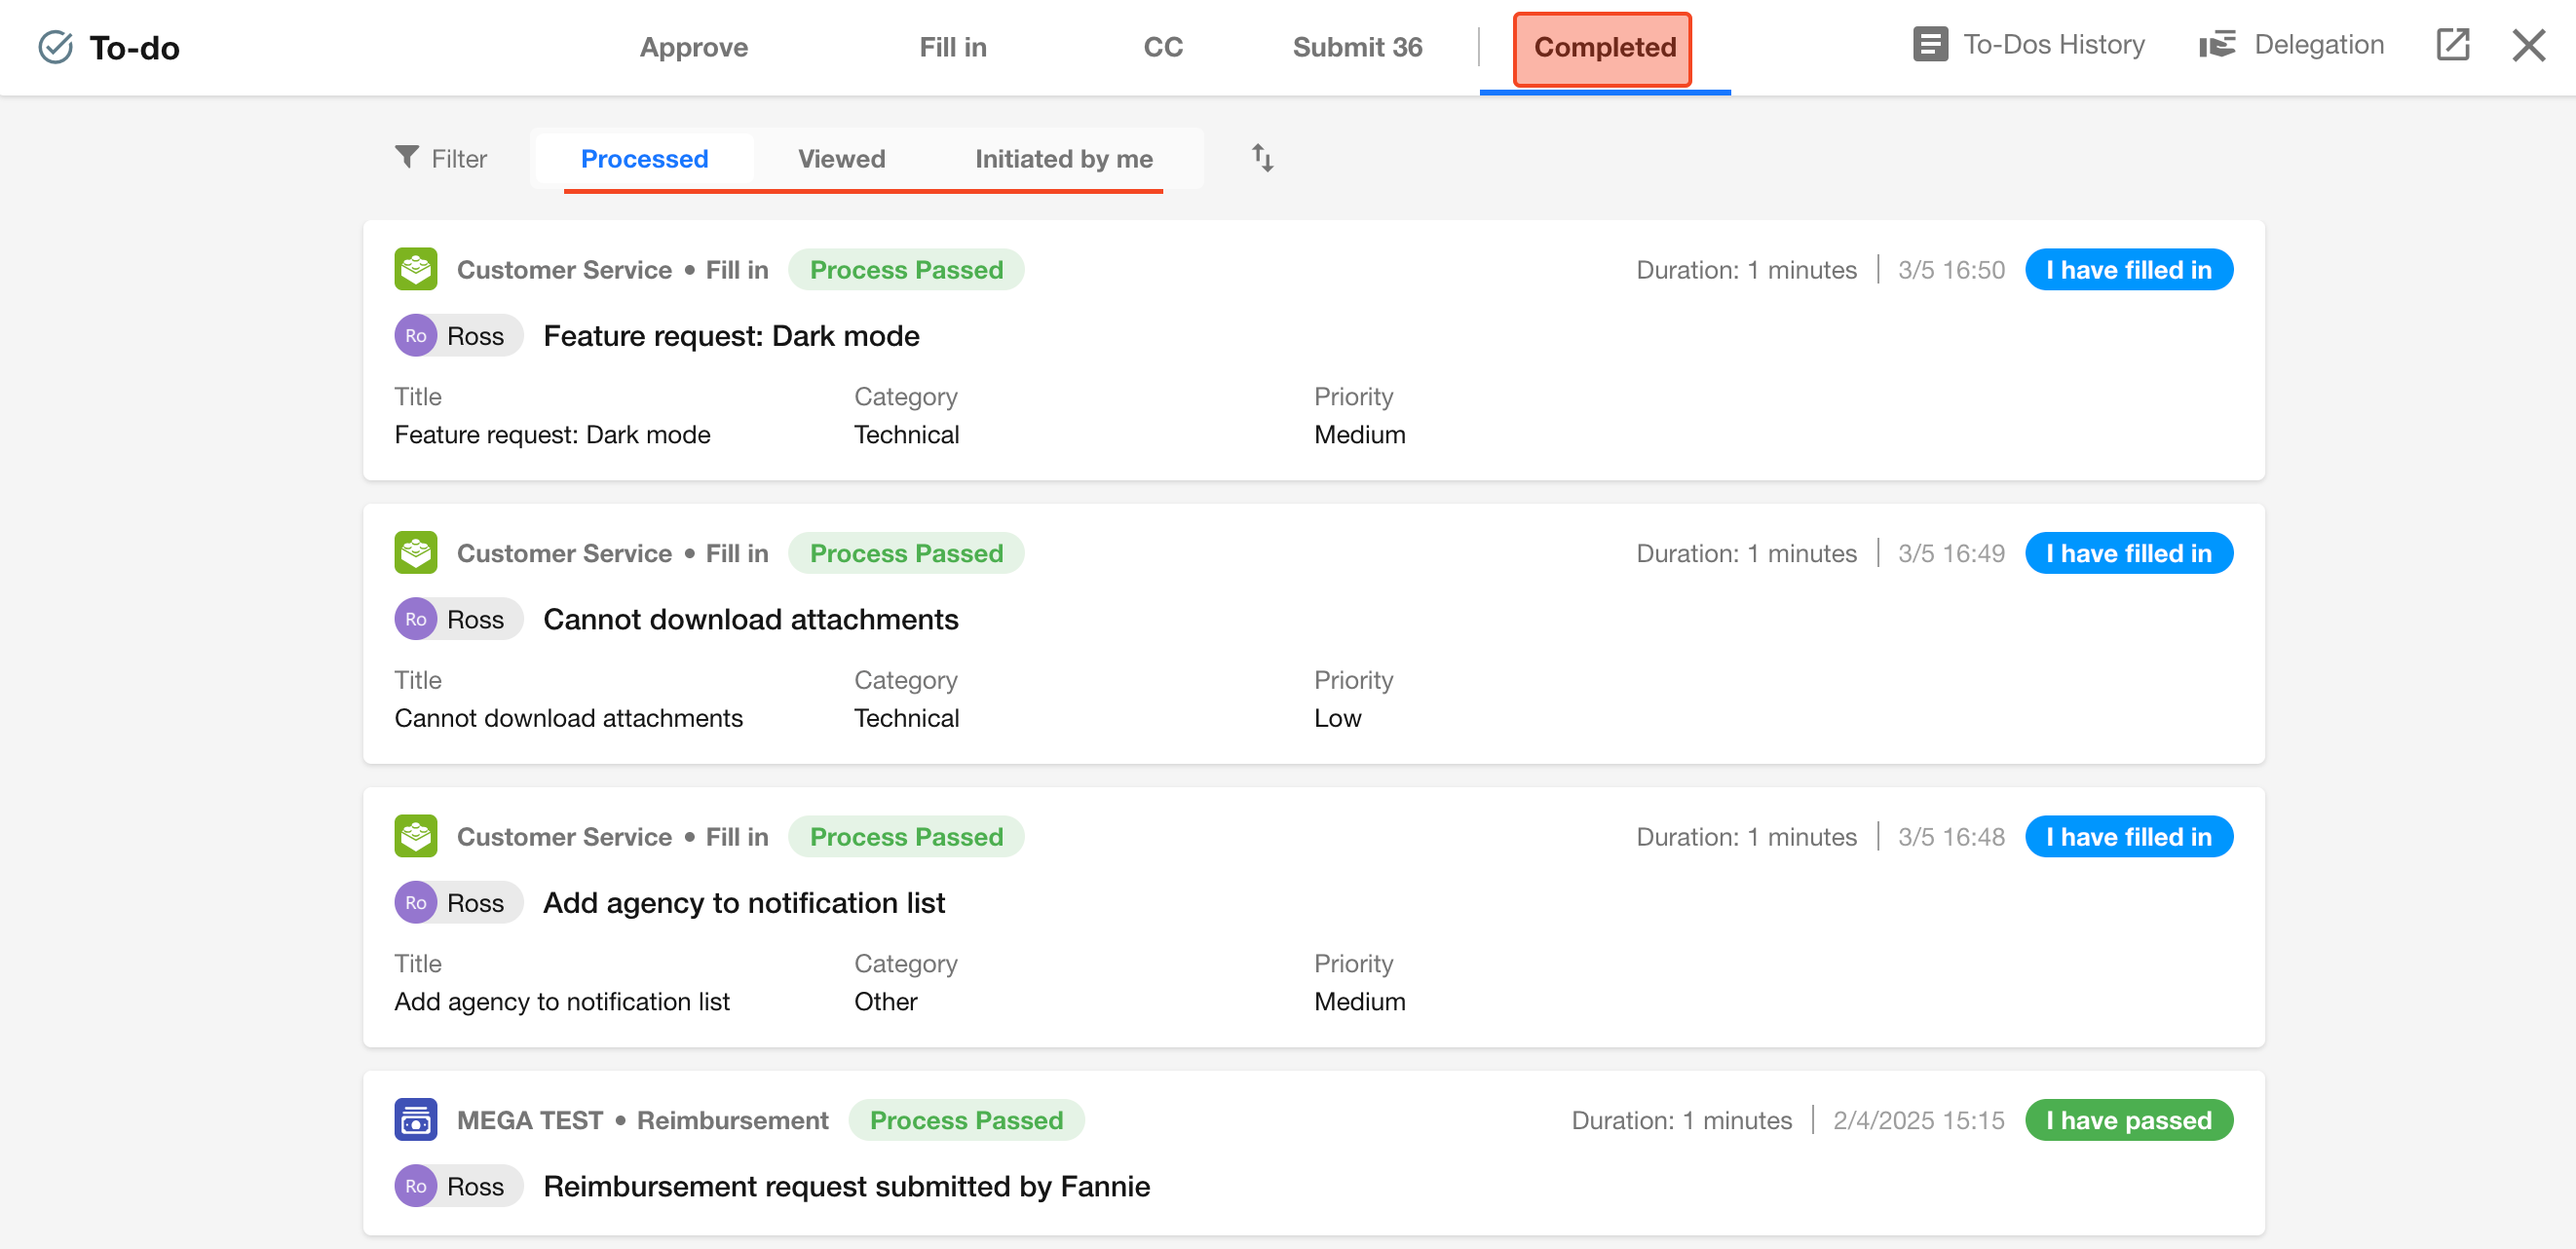Image resolution: width=2576 pixels, height=1249 pixels.
Task: Click the blue MEGA TEST Reimbursement icon
Action: click(x=416, y=1120)
